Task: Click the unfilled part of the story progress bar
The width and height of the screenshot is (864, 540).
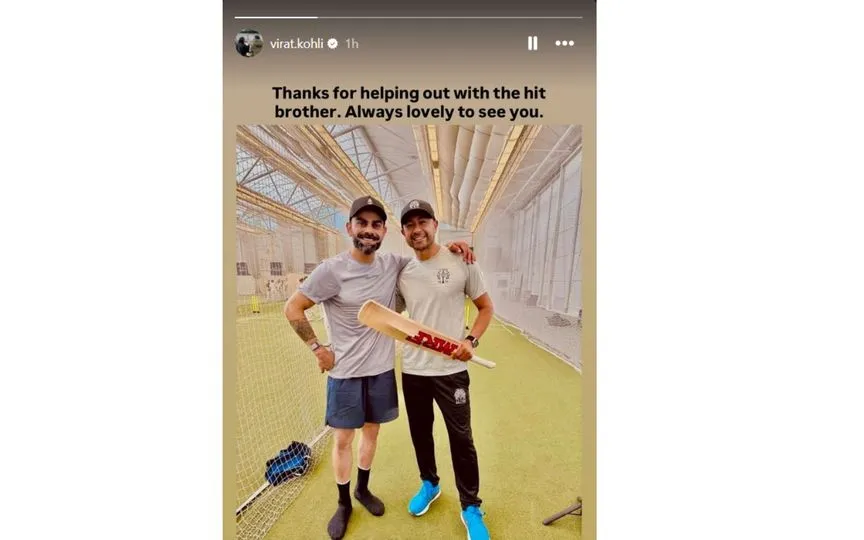Action: click(x=450, y=17)
